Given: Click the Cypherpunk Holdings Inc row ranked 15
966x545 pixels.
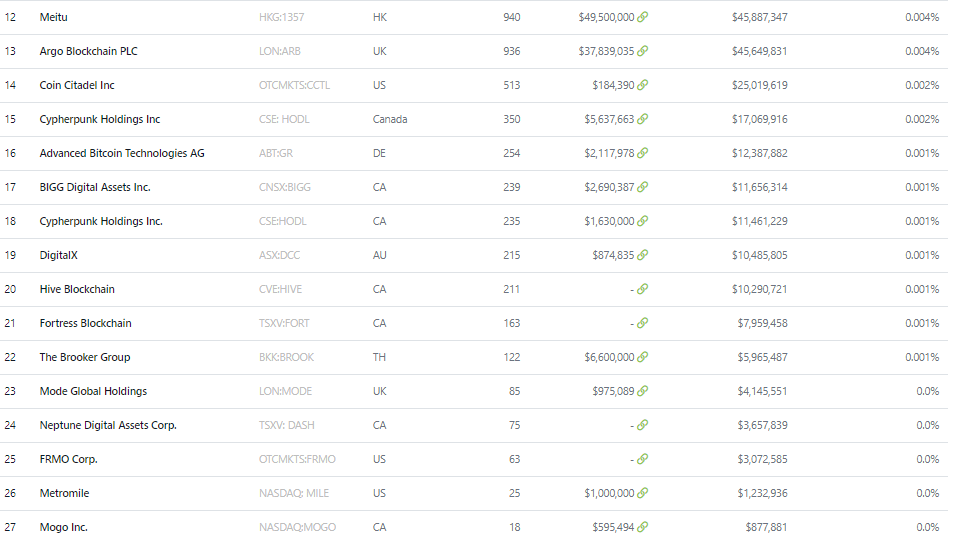Looking at the screenshot, I should 474,119.
